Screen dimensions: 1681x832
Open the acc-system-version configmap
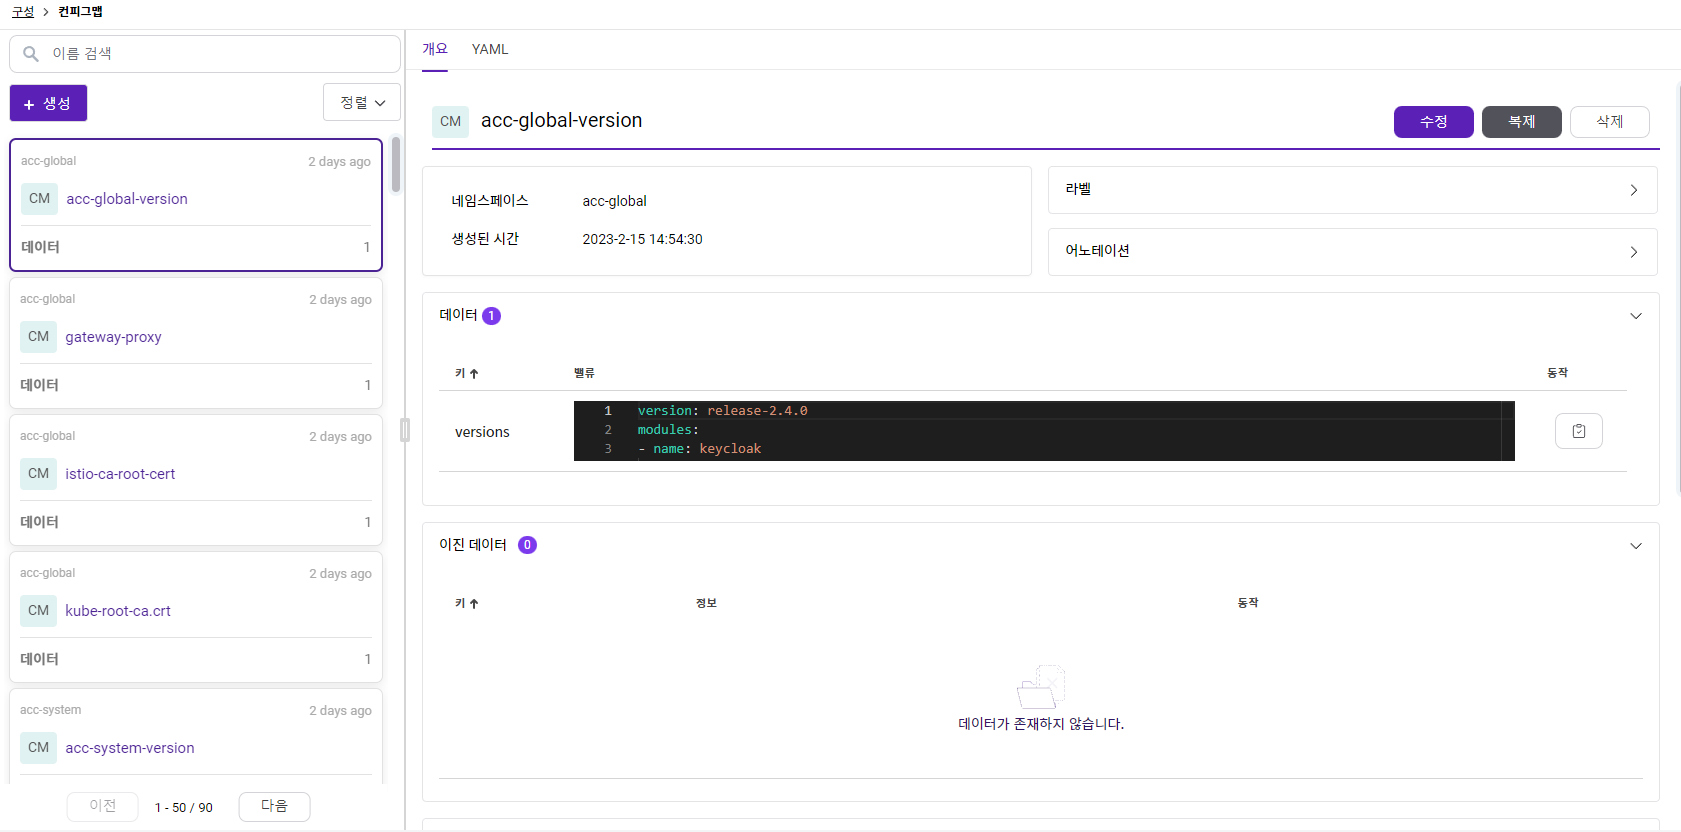click(130, 748)
